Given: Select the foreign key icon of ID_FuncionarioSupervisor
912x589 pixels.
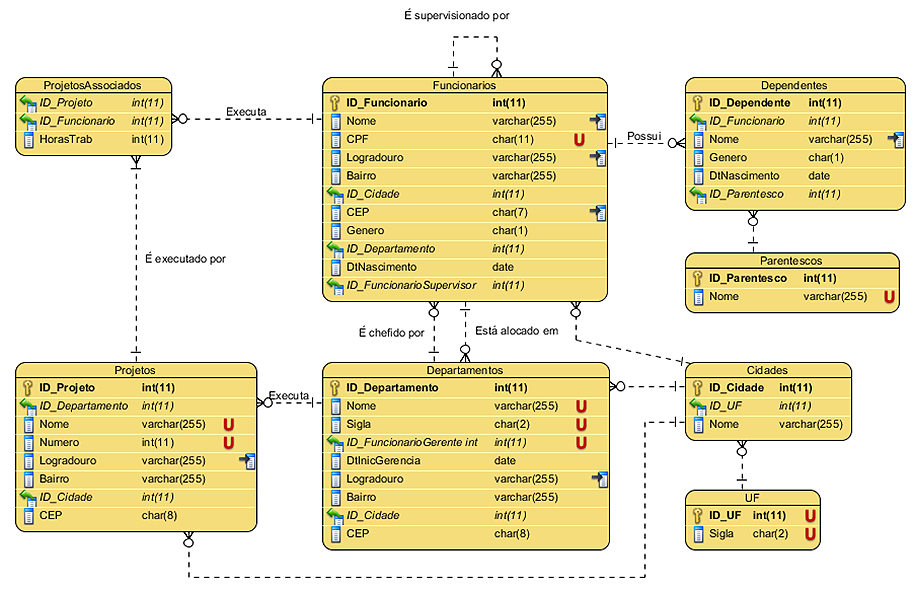Looking at the screenshot, I should click(x=335, y=286).
